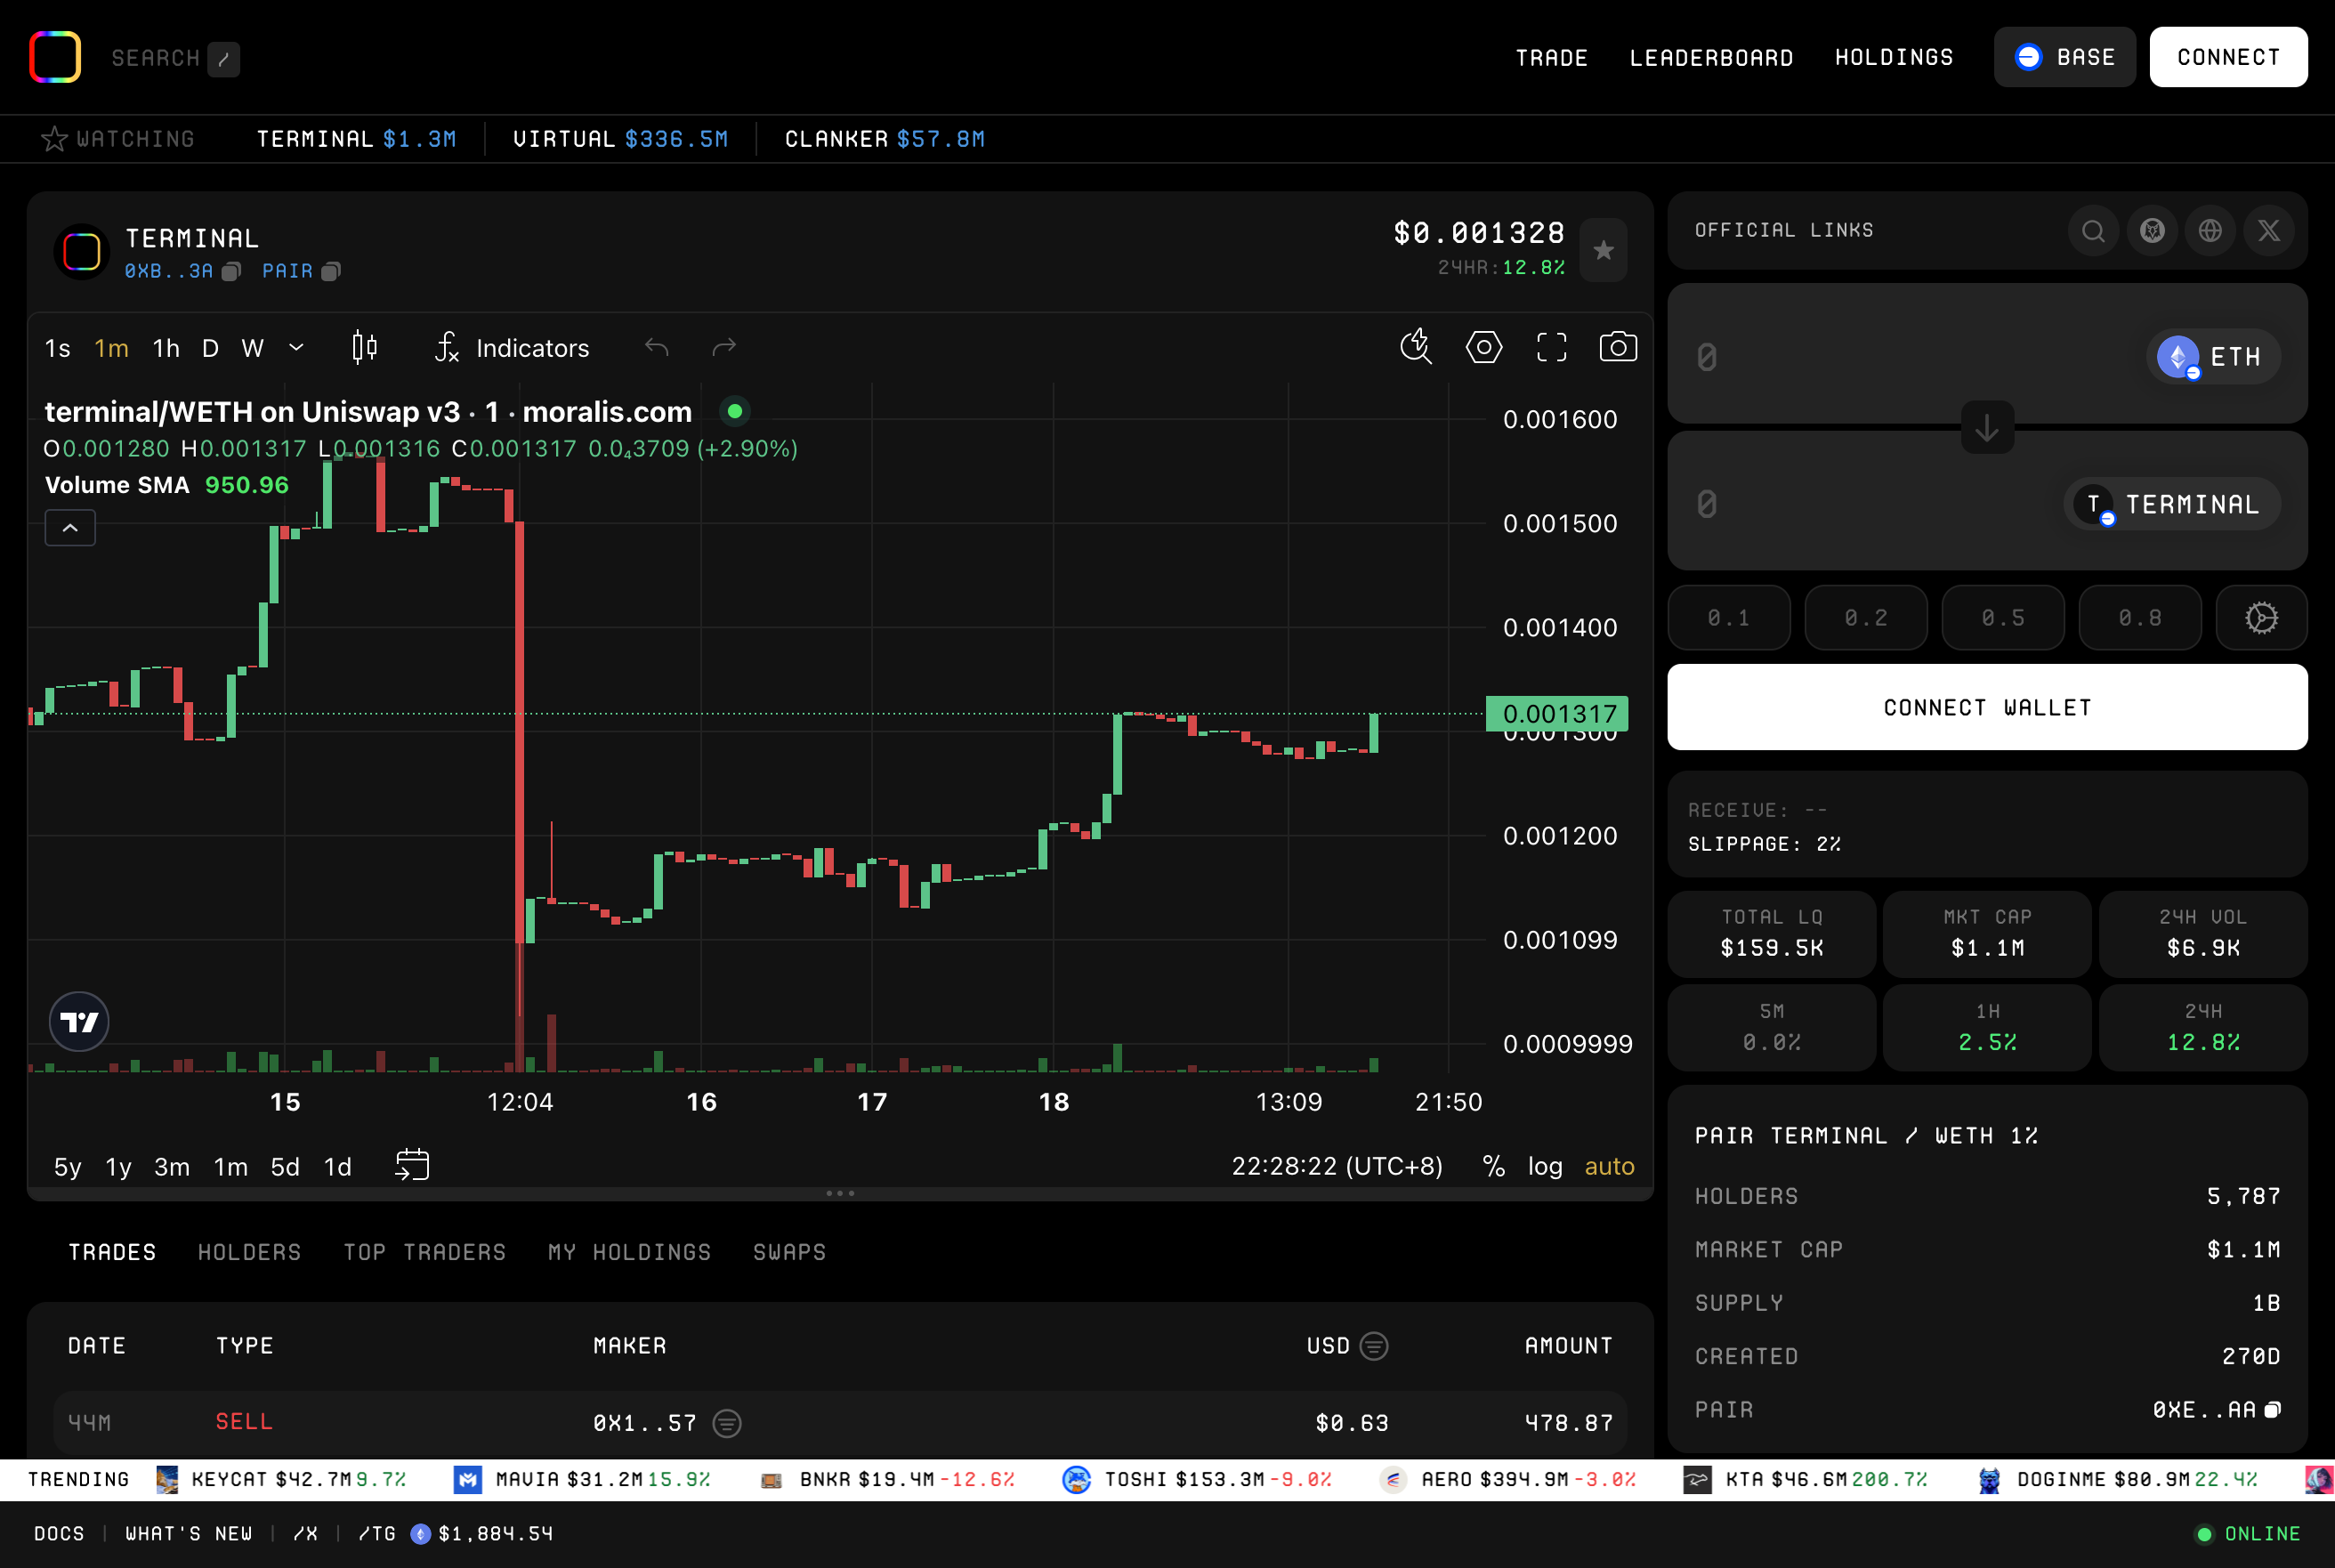Viewport: 2335px width, 1568px height.
Task: Open swap slippage settings gear
Action: coord(2261,618)
